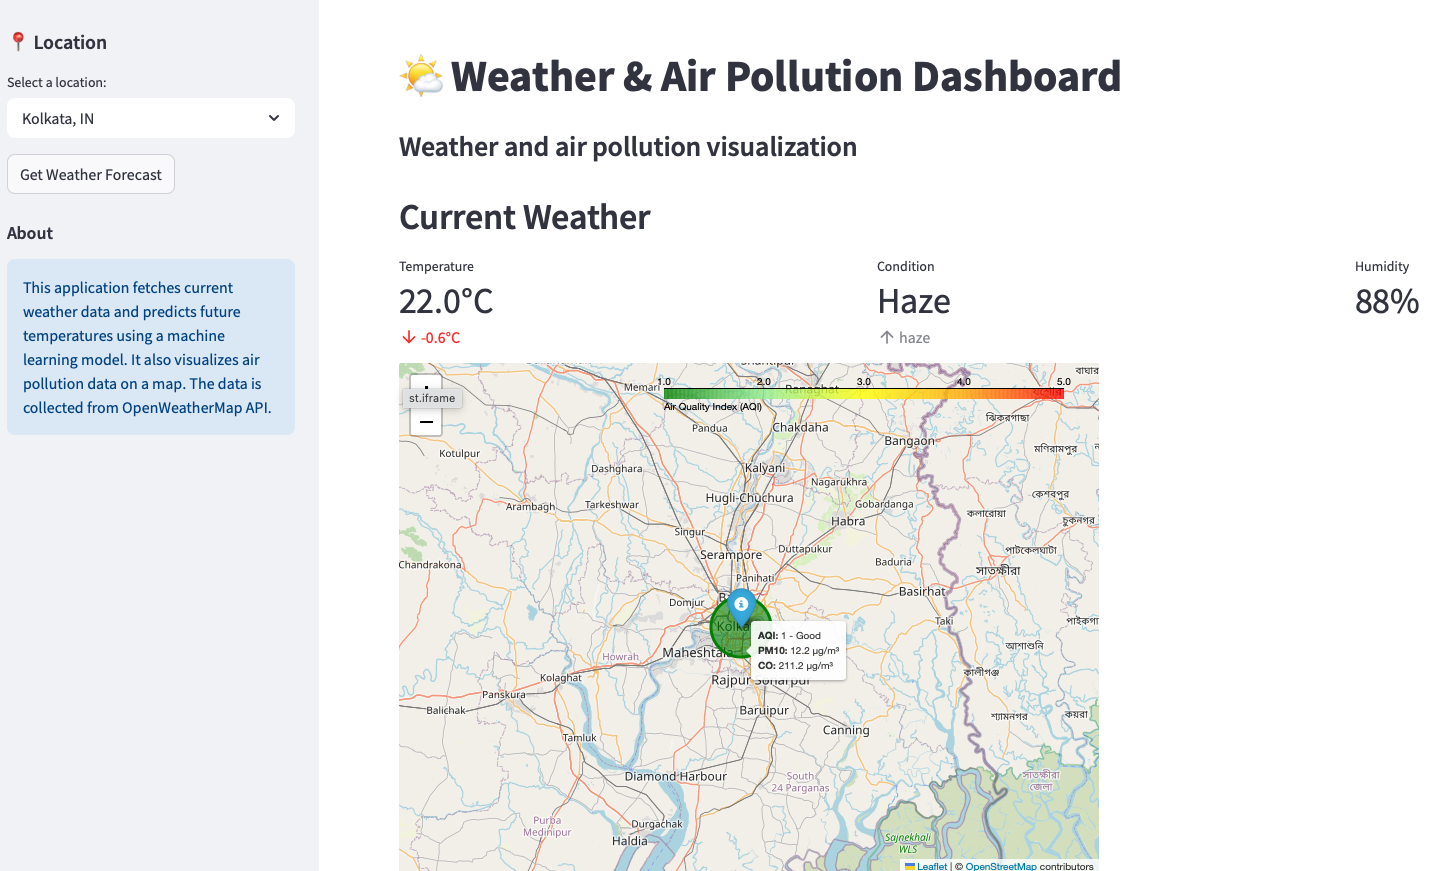Click the Haze condition value
Viewport: 1447px width, 871px height.
point(914,301)
